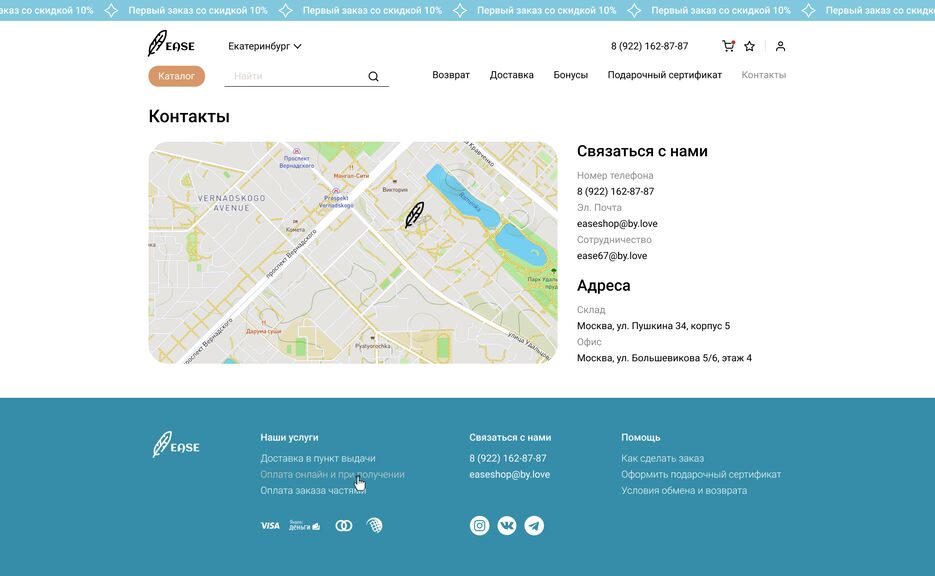The height and width of the screenshot is (576, 935).
Task: Open the Как сделать заказ help link
Action: (662, 458)
